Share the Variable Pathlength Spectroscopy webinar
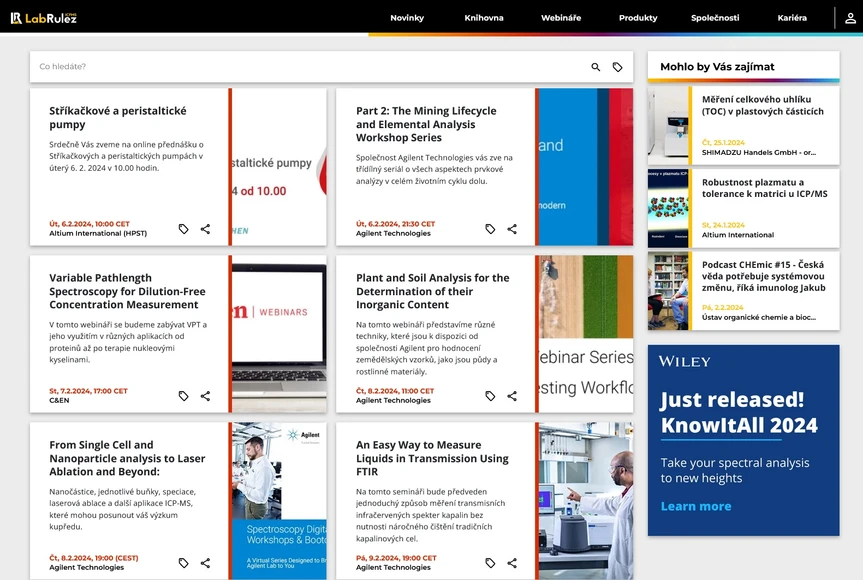Viewport: 863px width, 580px height. (x=205, y=396)
